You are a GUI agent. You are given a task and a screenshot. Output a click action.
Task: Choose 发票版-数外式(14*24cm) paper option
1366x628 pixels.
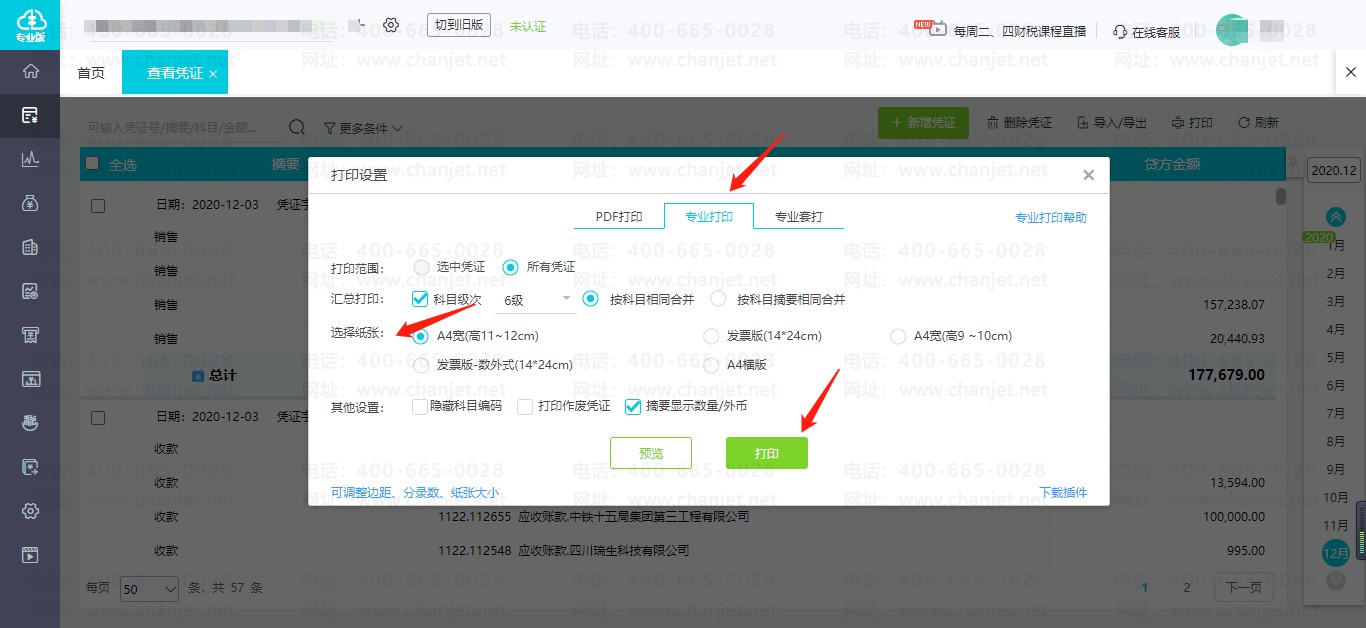tap(421, 365)
